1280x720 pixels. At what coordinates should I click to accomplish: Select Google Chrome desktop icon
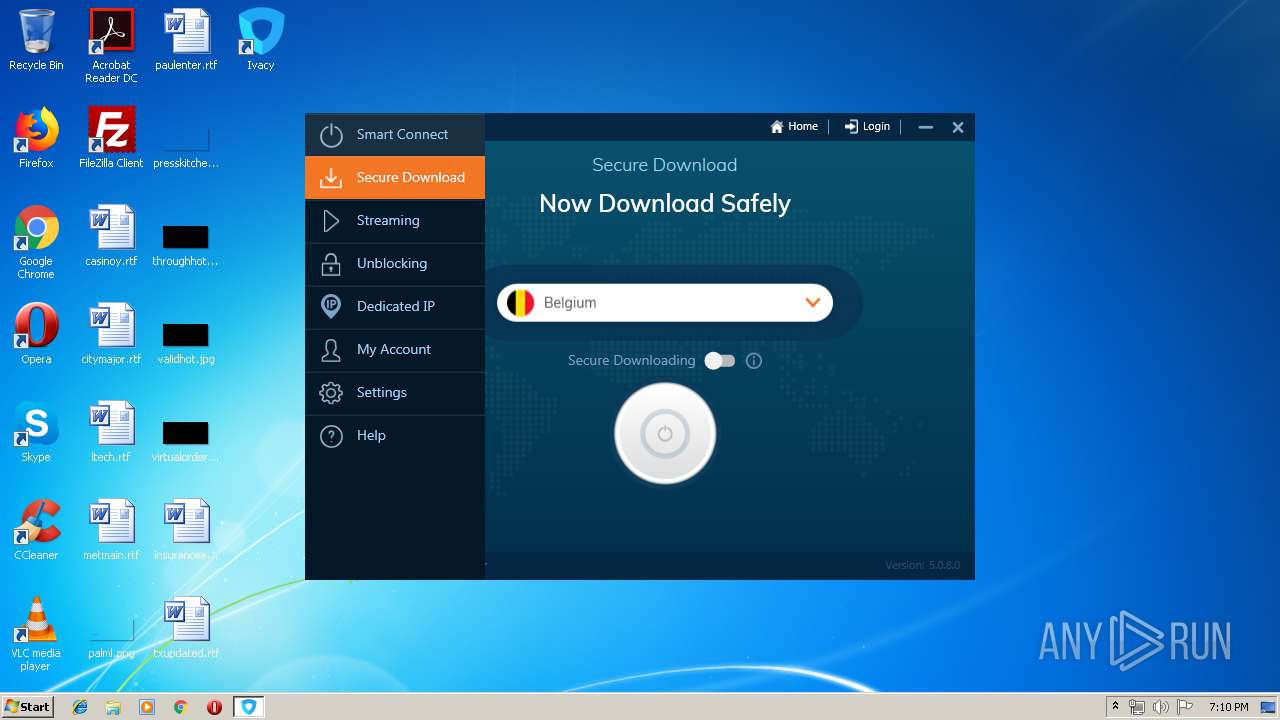(x=36, y=242)
